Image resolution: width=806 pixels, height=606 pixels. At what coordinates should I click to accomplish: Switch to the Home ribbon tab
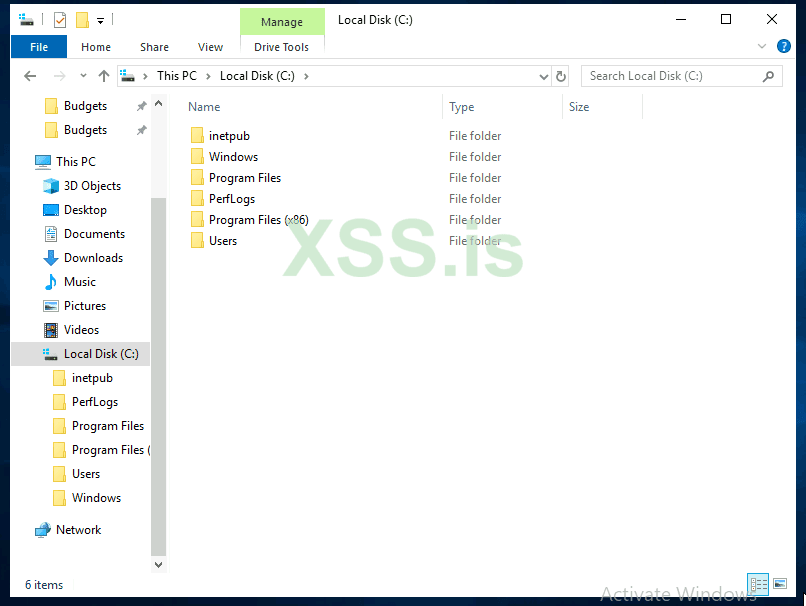tap(96, 47)
